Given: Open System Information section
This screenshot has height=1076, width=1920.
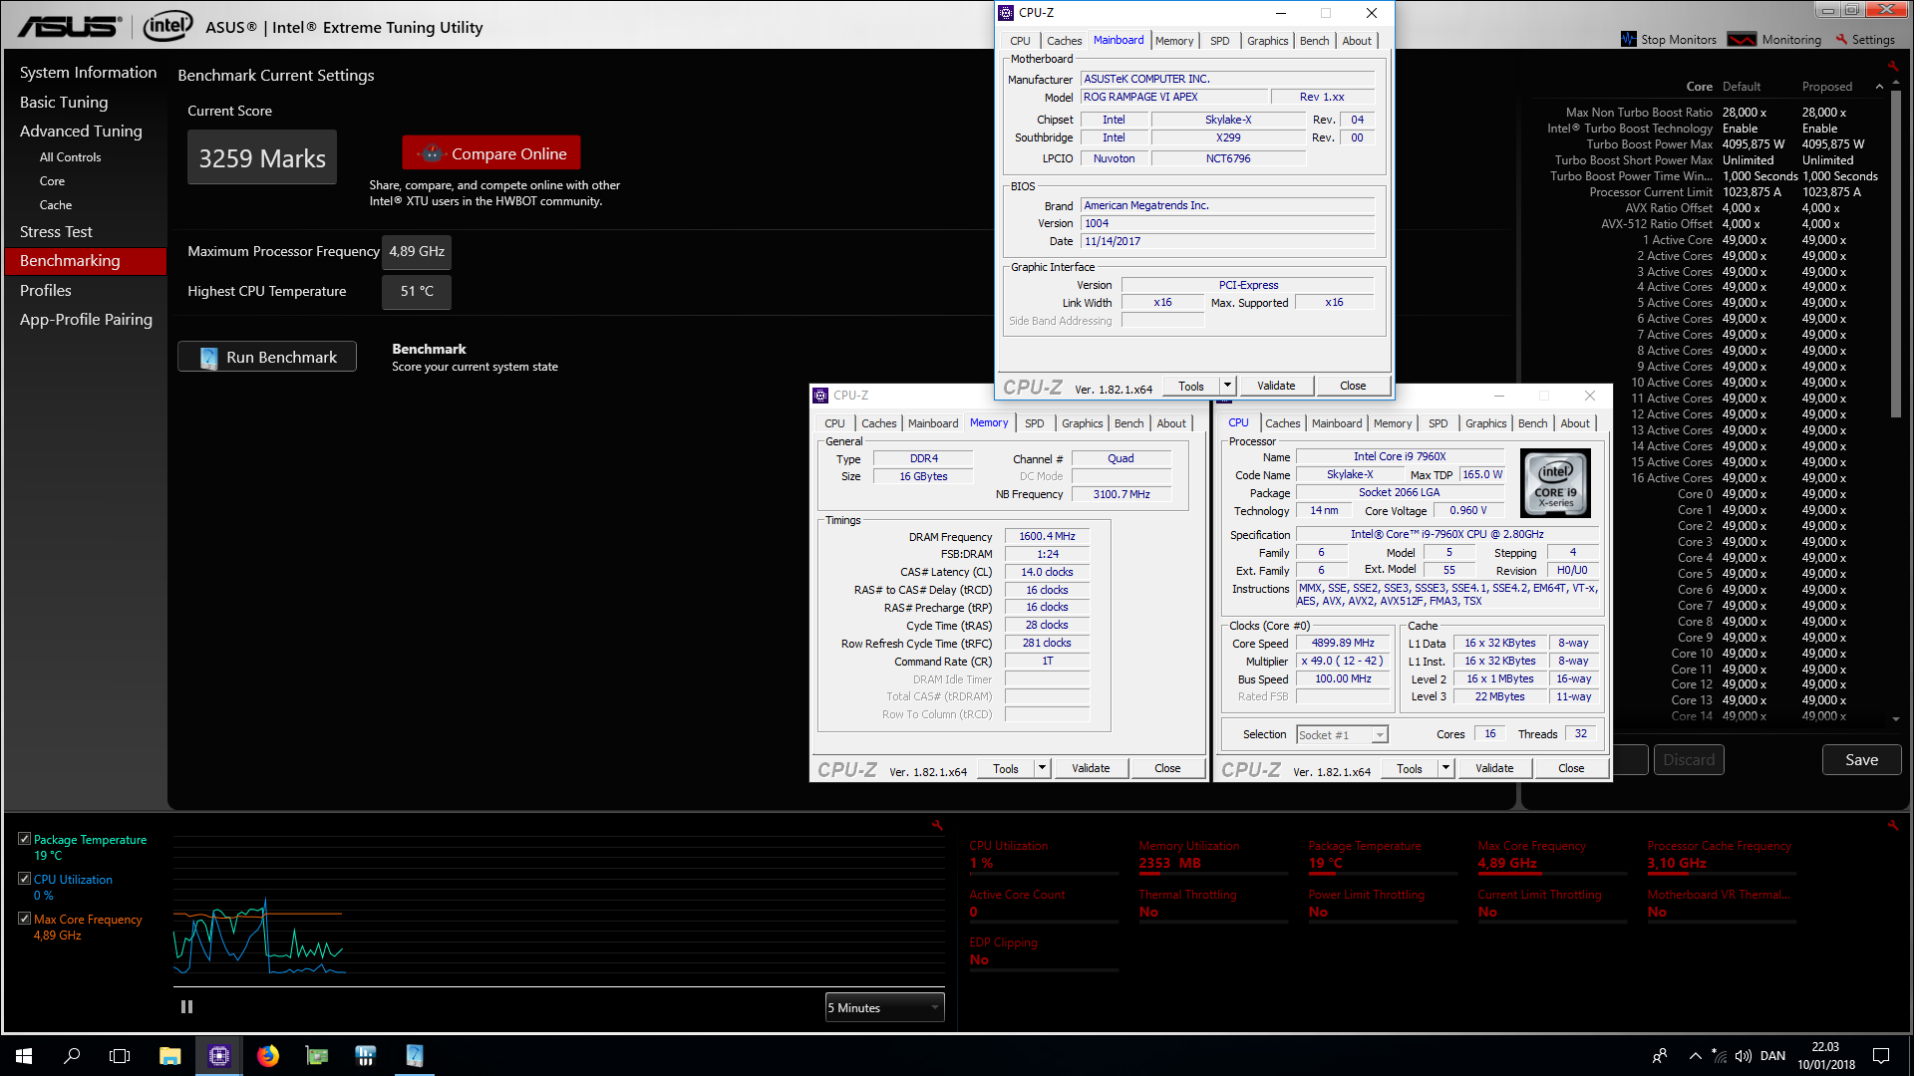Looking at the screenshot, I should pyautogui.click(x=88, y=72).
